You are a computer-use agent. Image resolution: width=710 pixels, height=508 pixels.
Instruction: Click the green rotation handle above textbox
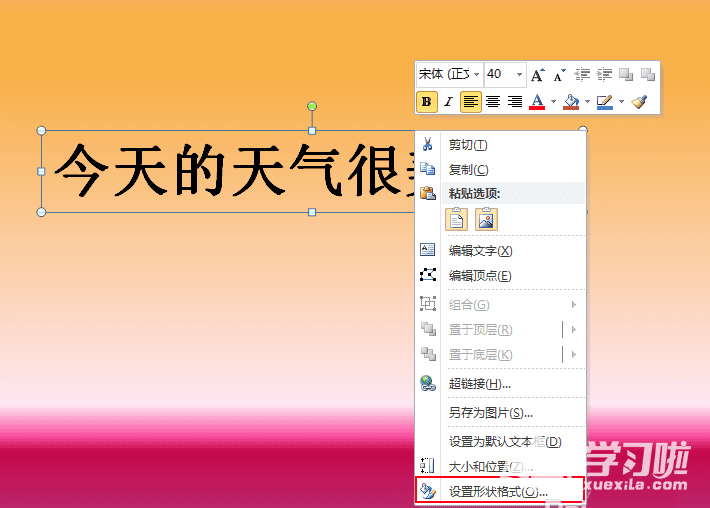(312, 106)
